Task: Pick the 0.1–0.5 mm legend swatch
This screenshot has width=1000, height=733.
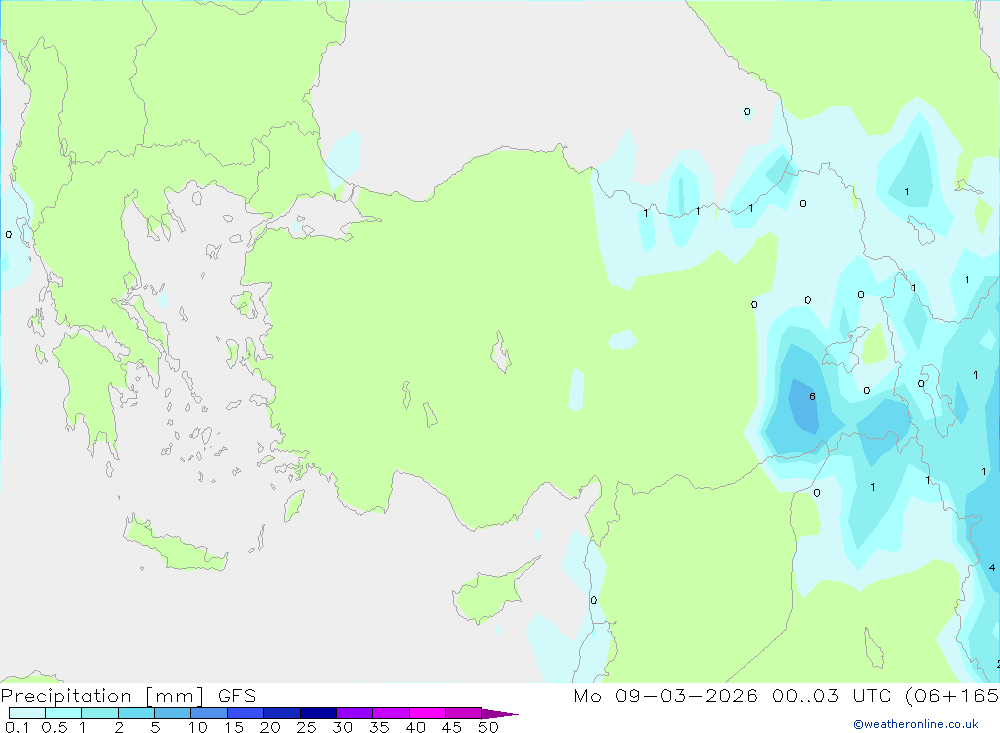Action: [x=27, y=713]
